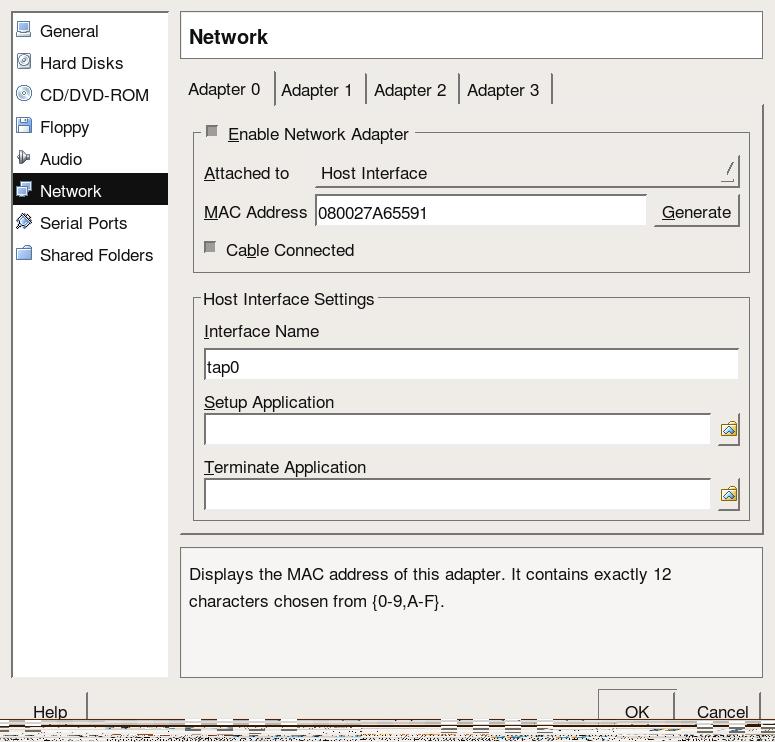Open Audio settings category
This screenshot has height=742, width=775.
pyautogui.click(x=90, y=159)
